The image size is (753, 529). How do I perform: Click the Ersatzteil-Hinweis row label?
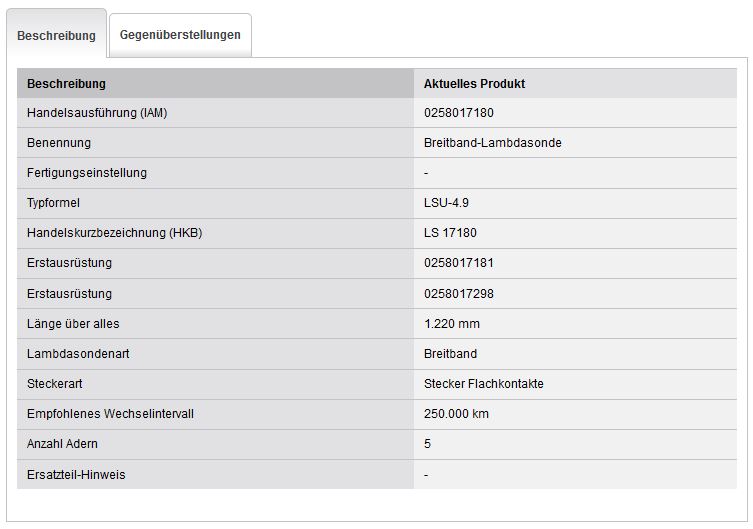(76, 475)
